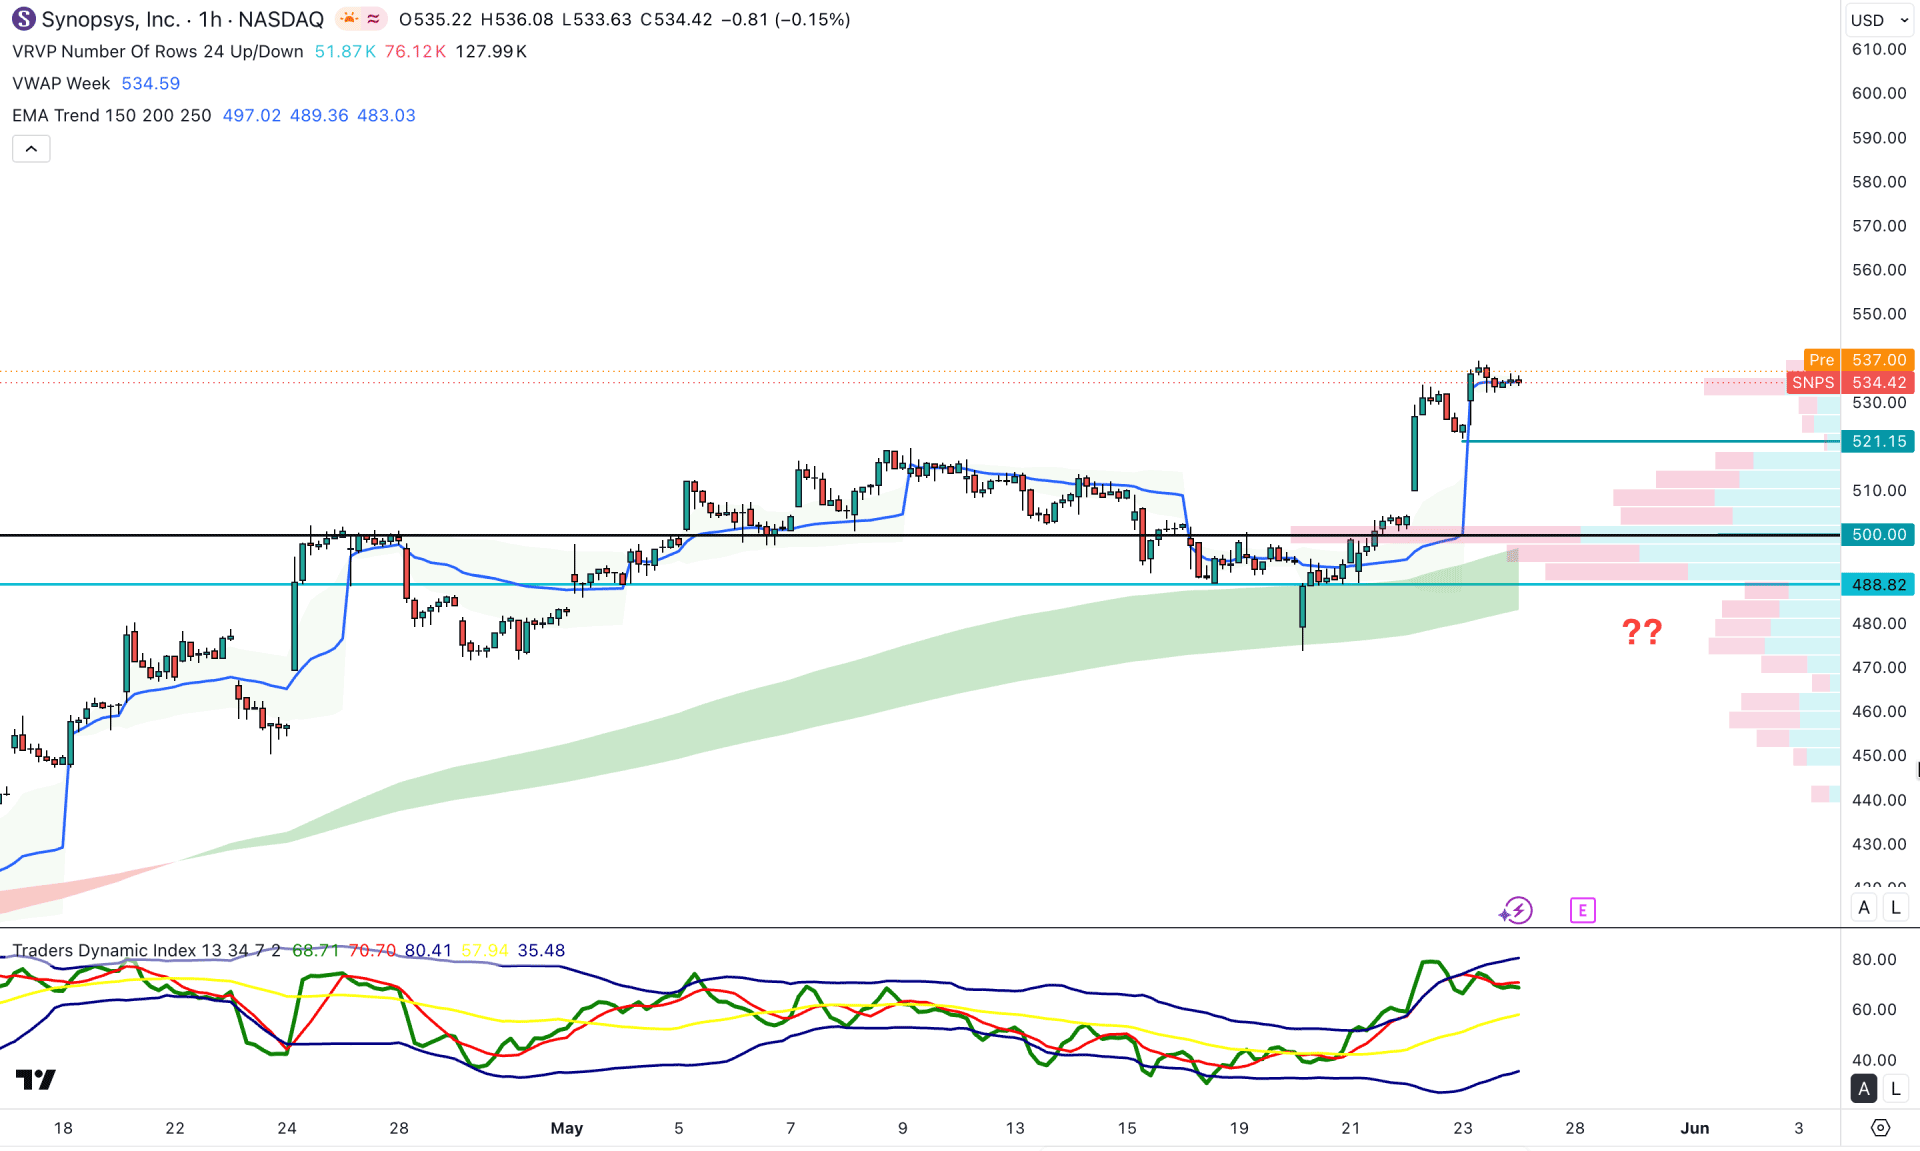Screen dimensions: 1920x1151
Task: Open the USD currency dropdown
Action: pyautogui.click(x=1879, y=20)
